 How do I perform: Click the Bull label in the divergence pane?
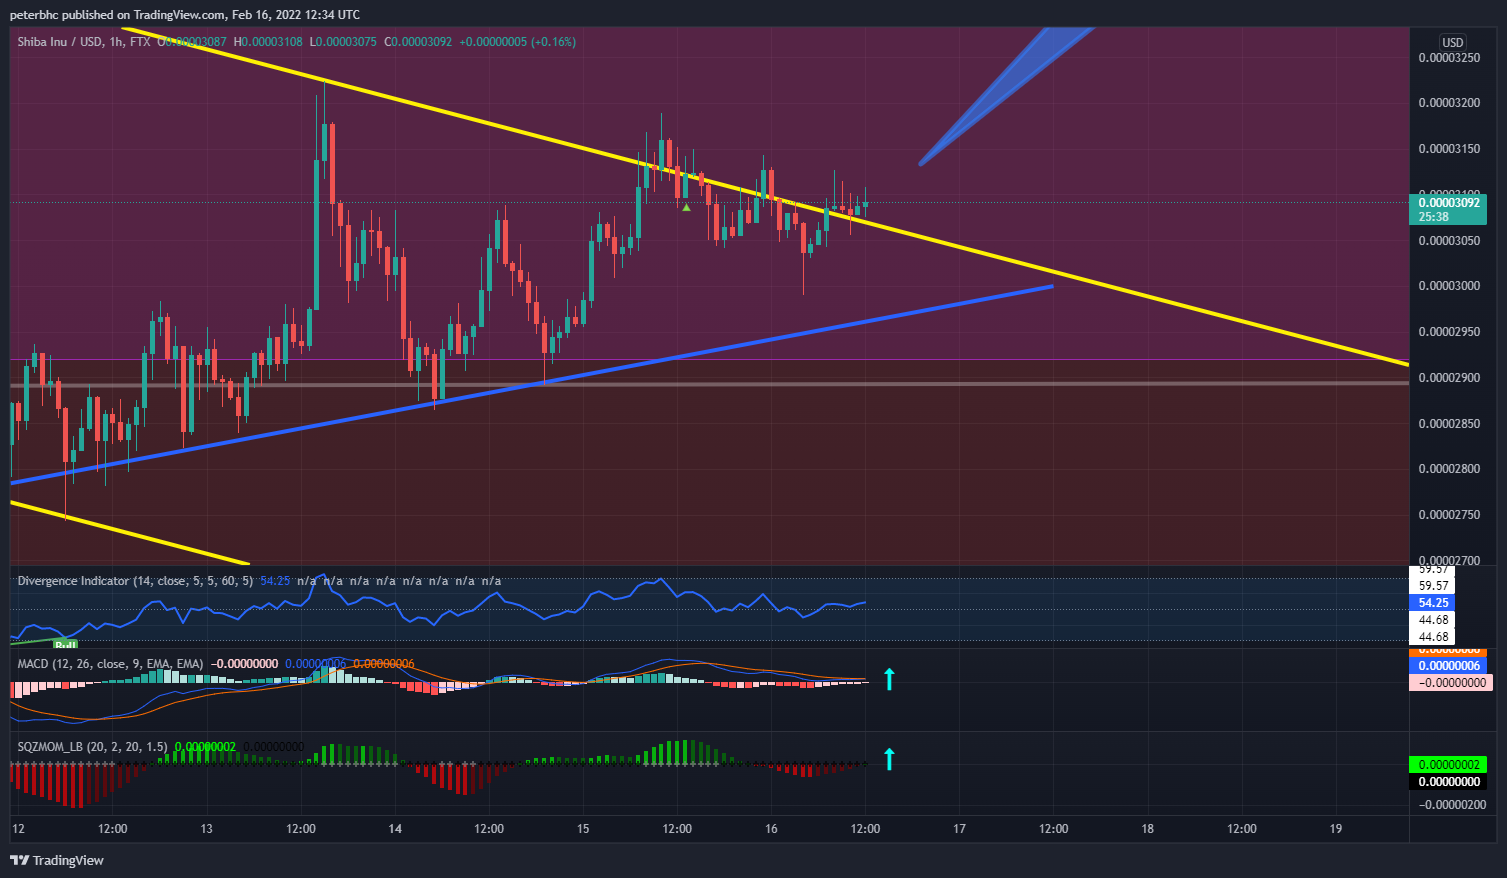pyautogui.click(x=66, y=645)
